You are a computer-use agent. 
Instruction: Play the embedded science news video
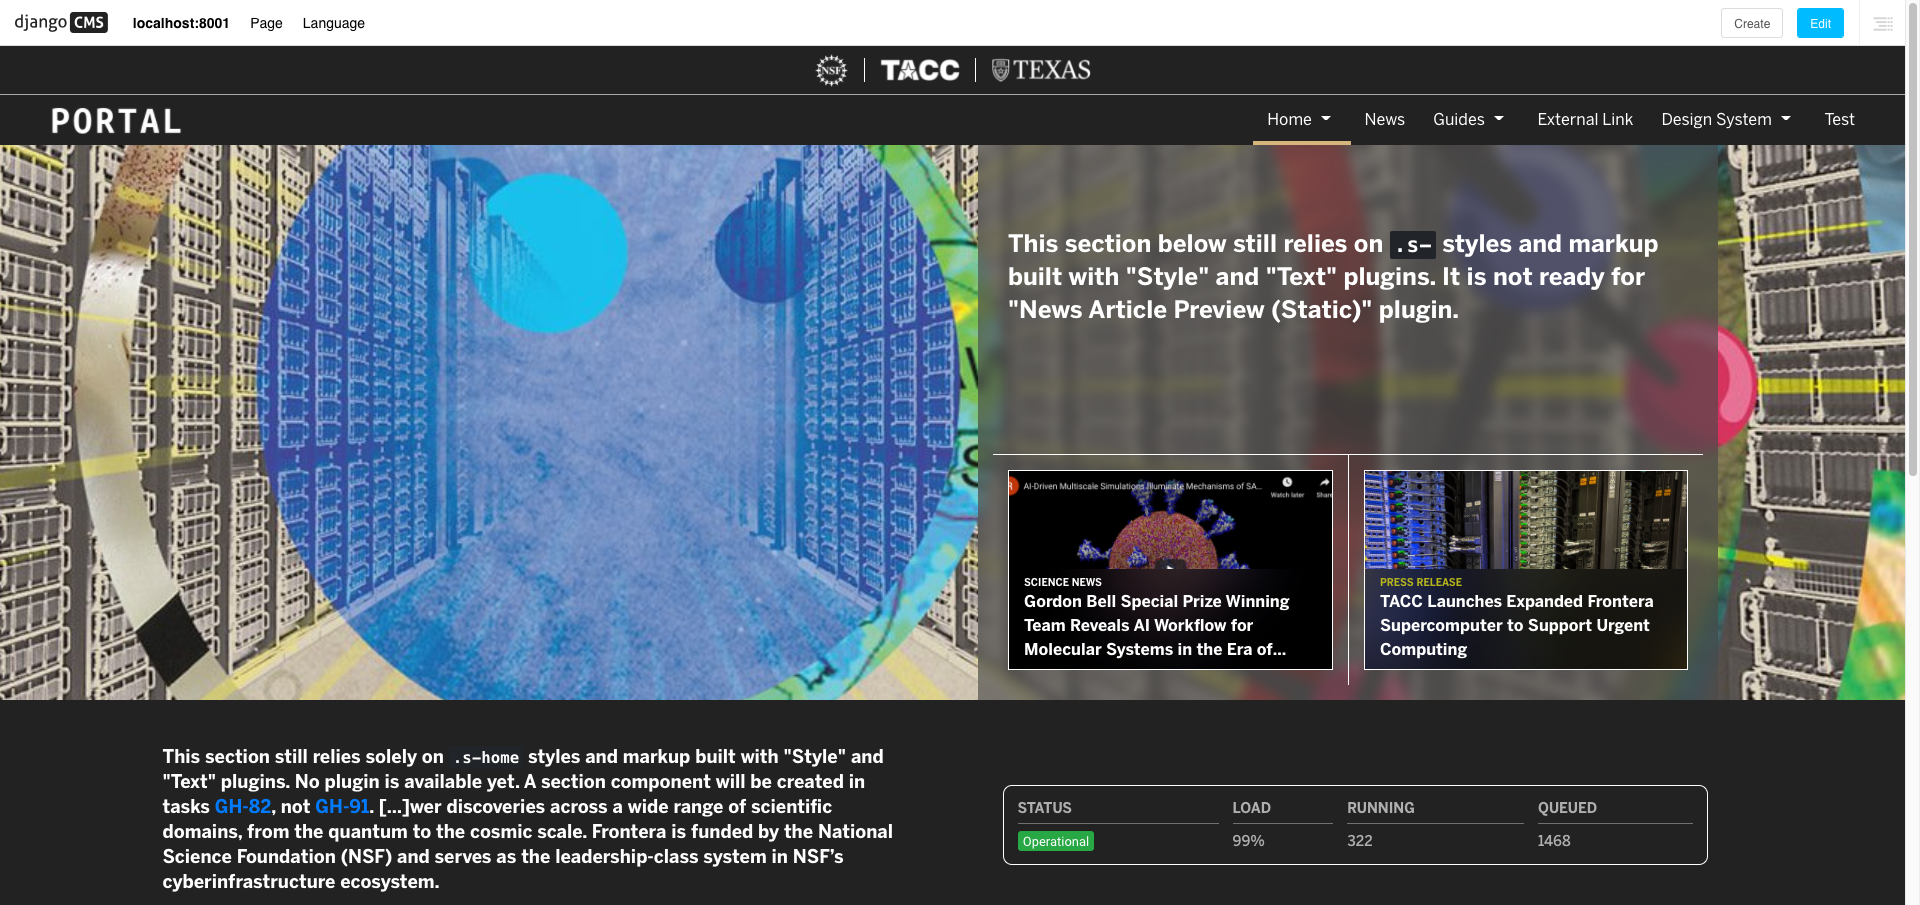pos(1170,566)
